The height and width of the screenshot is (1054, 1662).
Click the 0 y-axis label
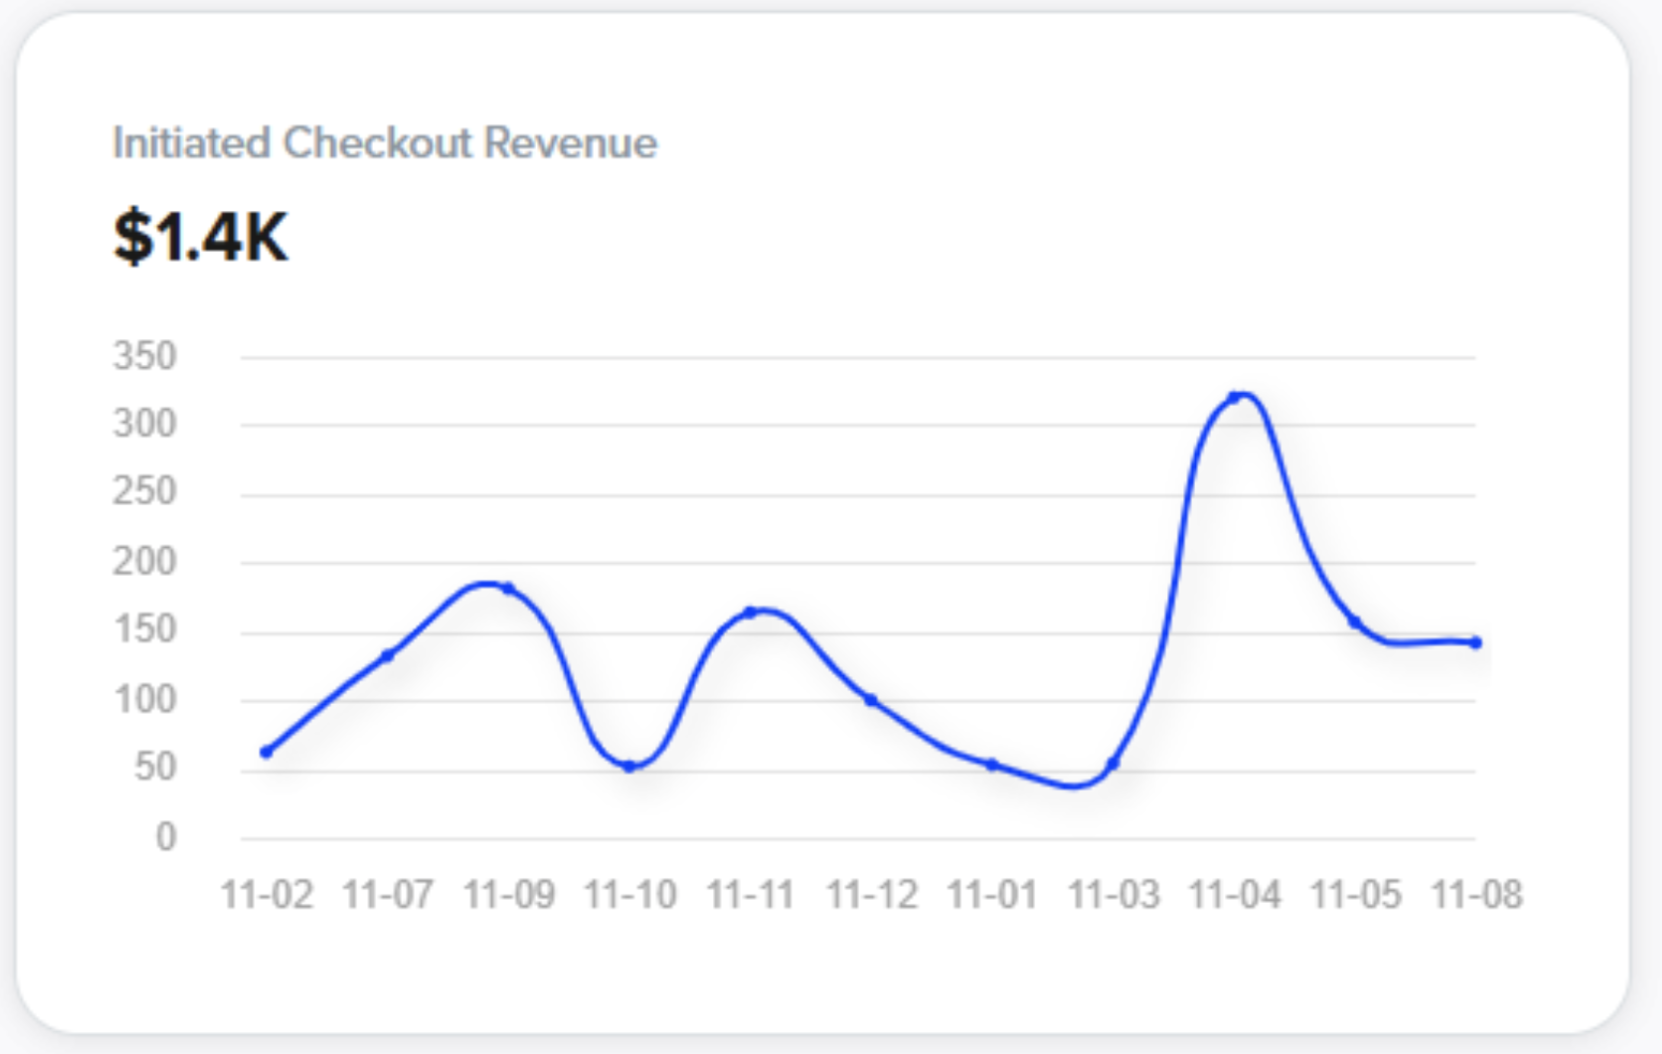coord(166,837)
